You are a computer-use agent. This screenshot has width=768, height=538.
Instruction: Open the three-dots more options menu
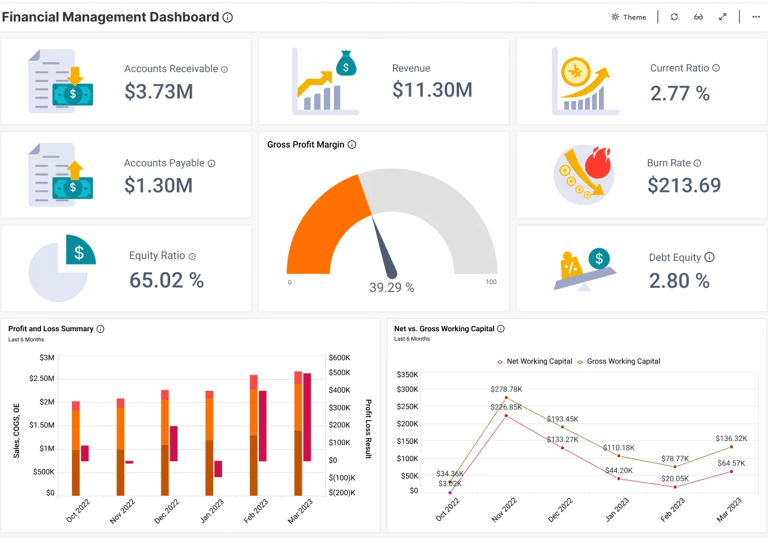tap(756, 17)
